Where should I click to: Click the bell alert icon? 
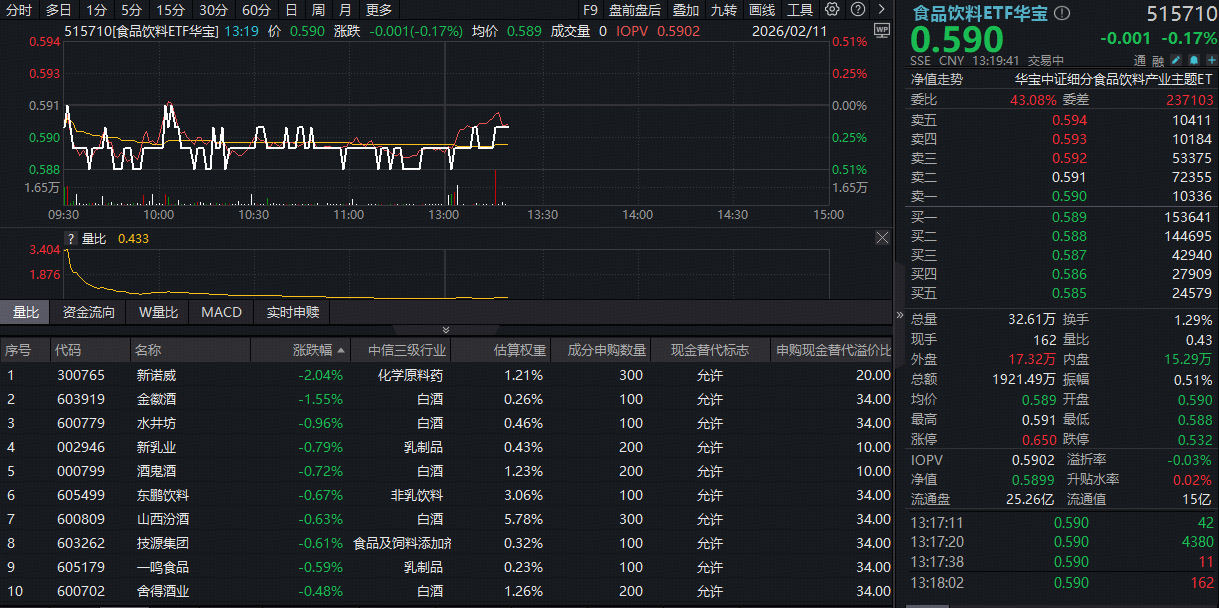tap(1193, 61)
